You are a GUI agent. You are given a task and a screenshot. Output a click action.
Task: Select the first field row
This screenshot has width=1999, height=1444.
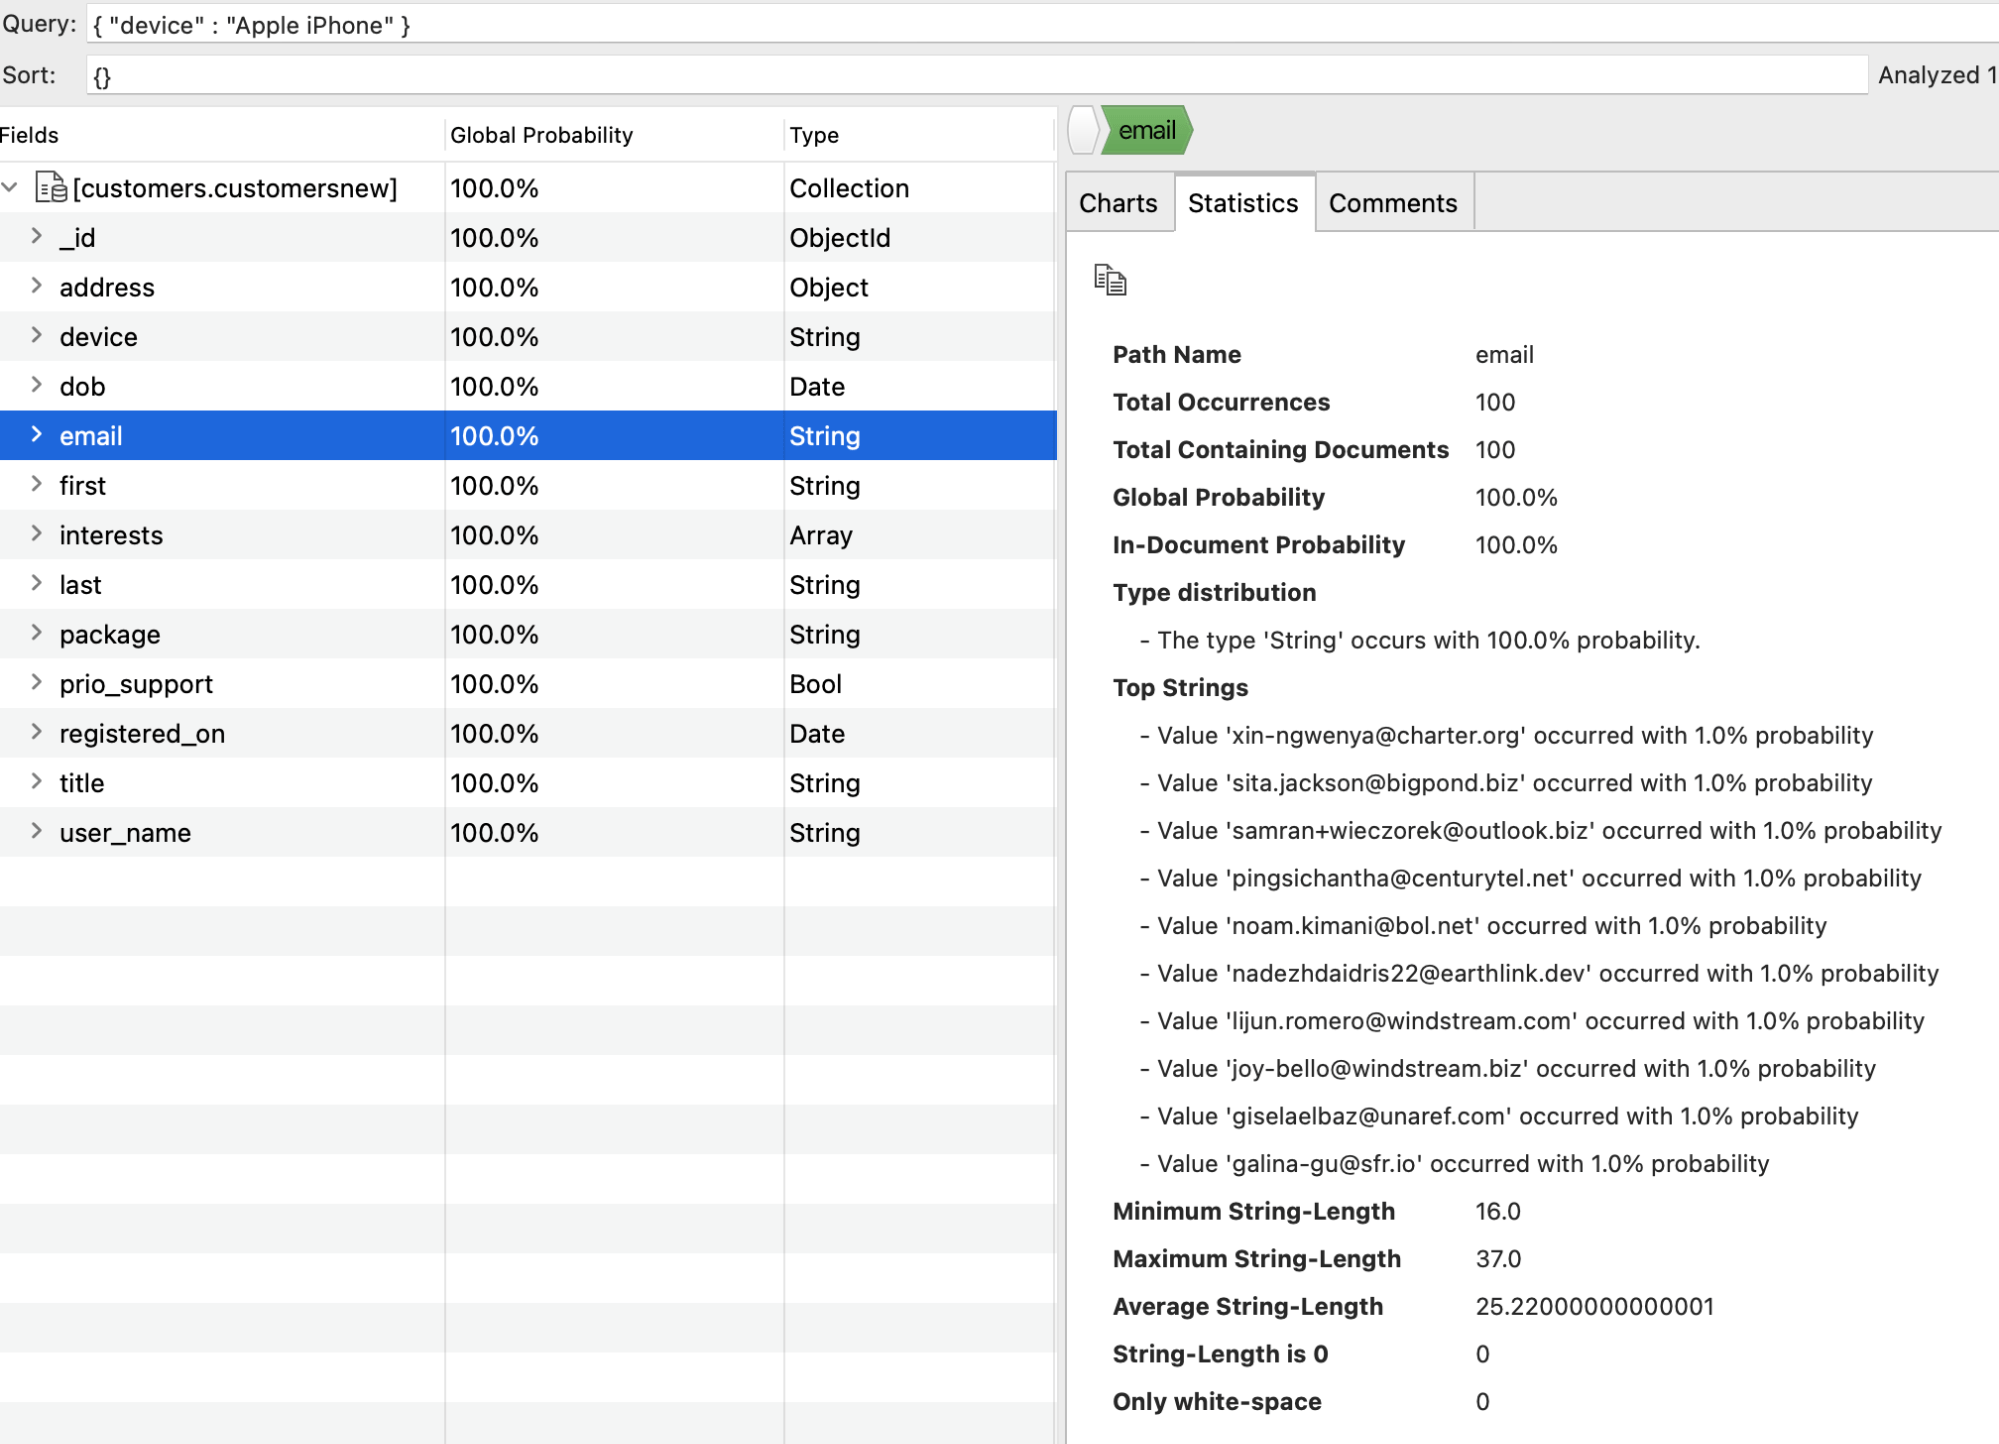(x=528, y=486)
